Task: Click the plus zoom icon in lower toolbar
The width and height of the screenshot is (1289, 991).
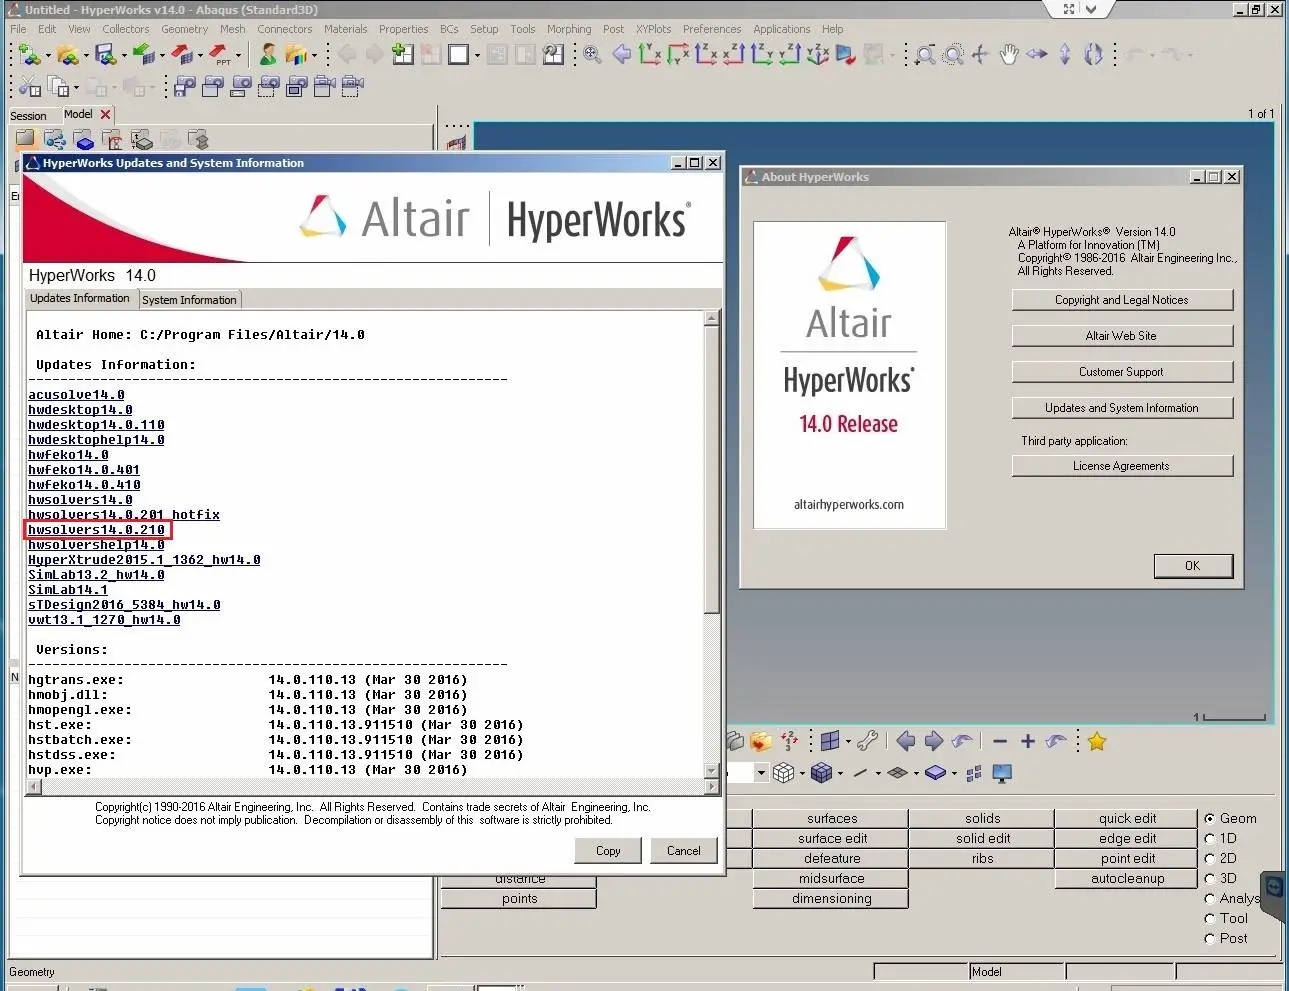Action: click(1027, 741)
